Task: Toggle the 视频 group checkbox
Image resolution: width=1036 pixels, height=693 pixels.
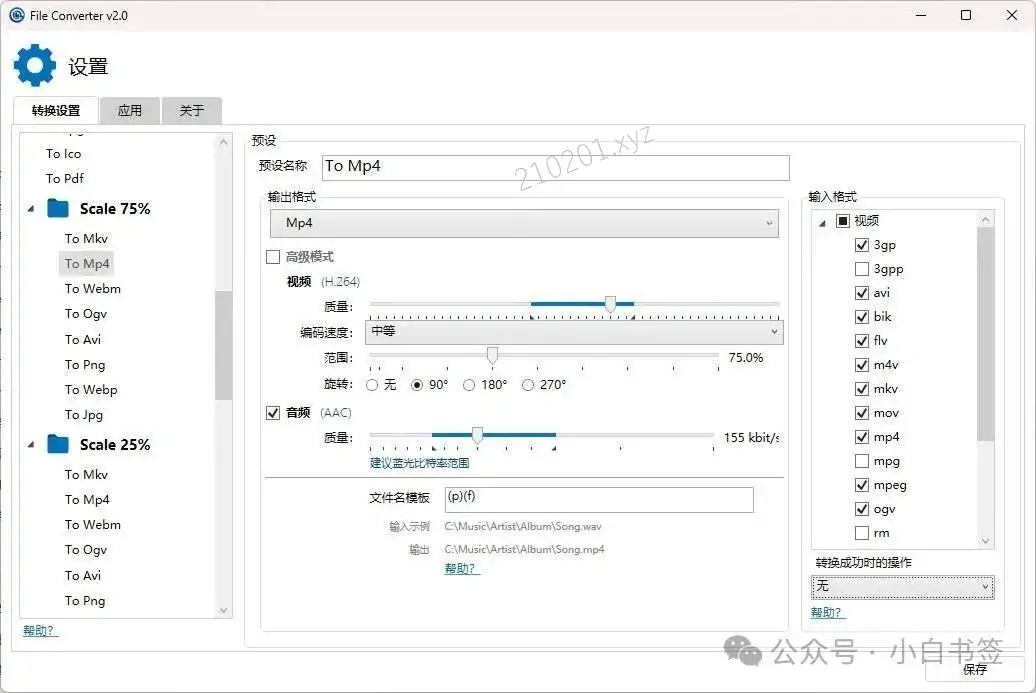Action: click(843, 221)
